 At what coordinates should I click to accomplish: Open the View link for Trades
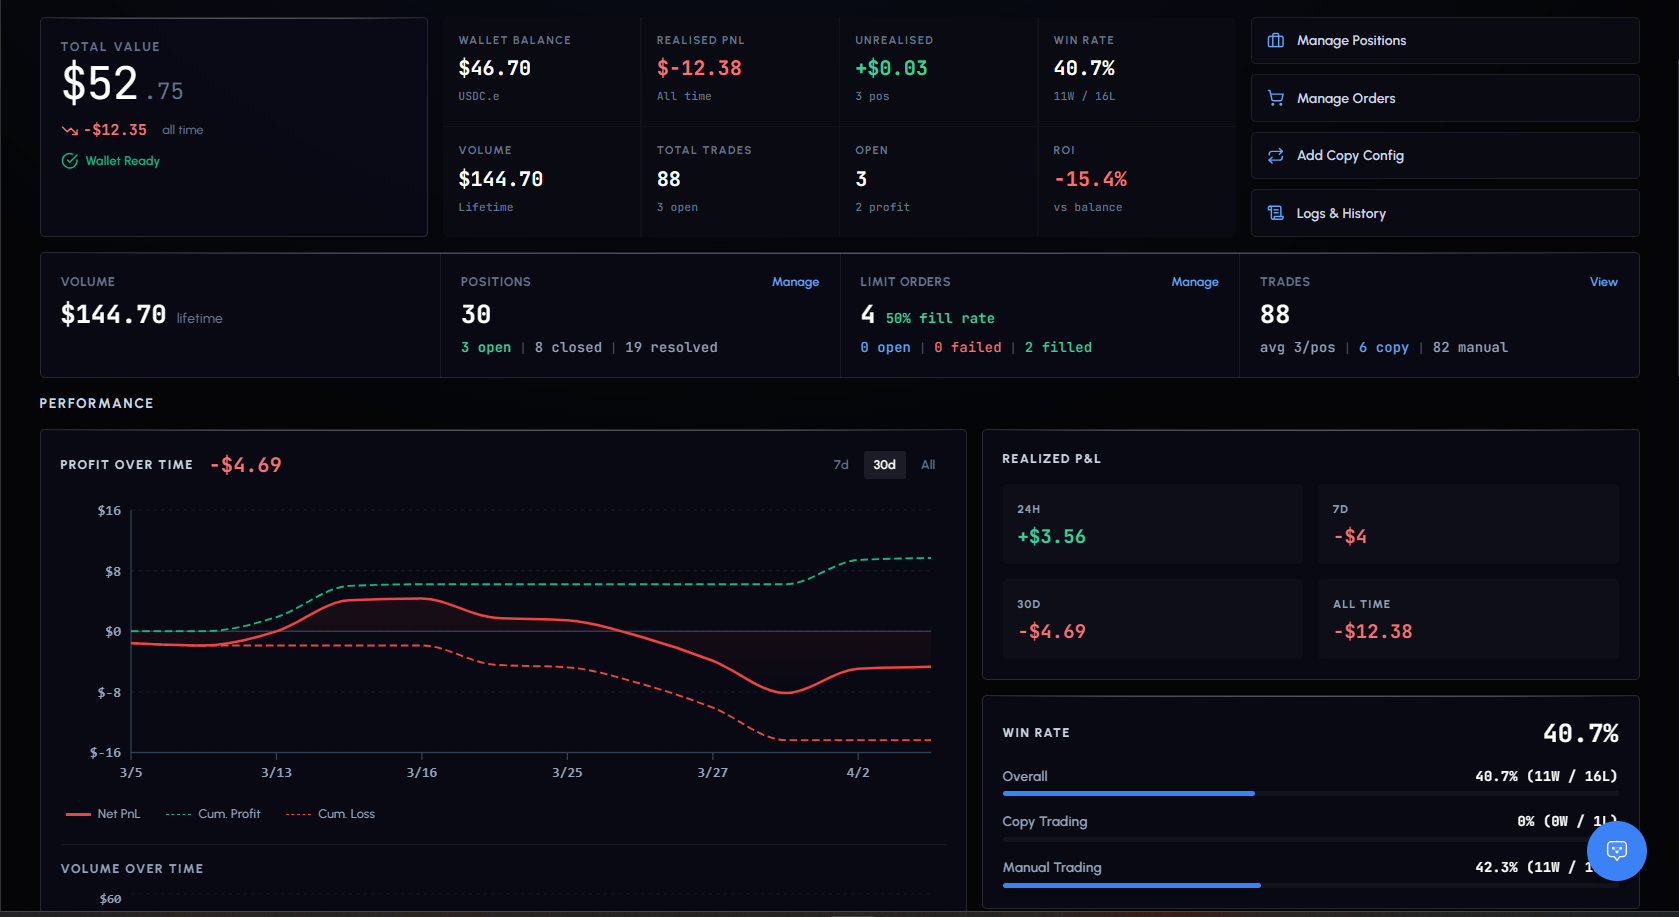1603,282
